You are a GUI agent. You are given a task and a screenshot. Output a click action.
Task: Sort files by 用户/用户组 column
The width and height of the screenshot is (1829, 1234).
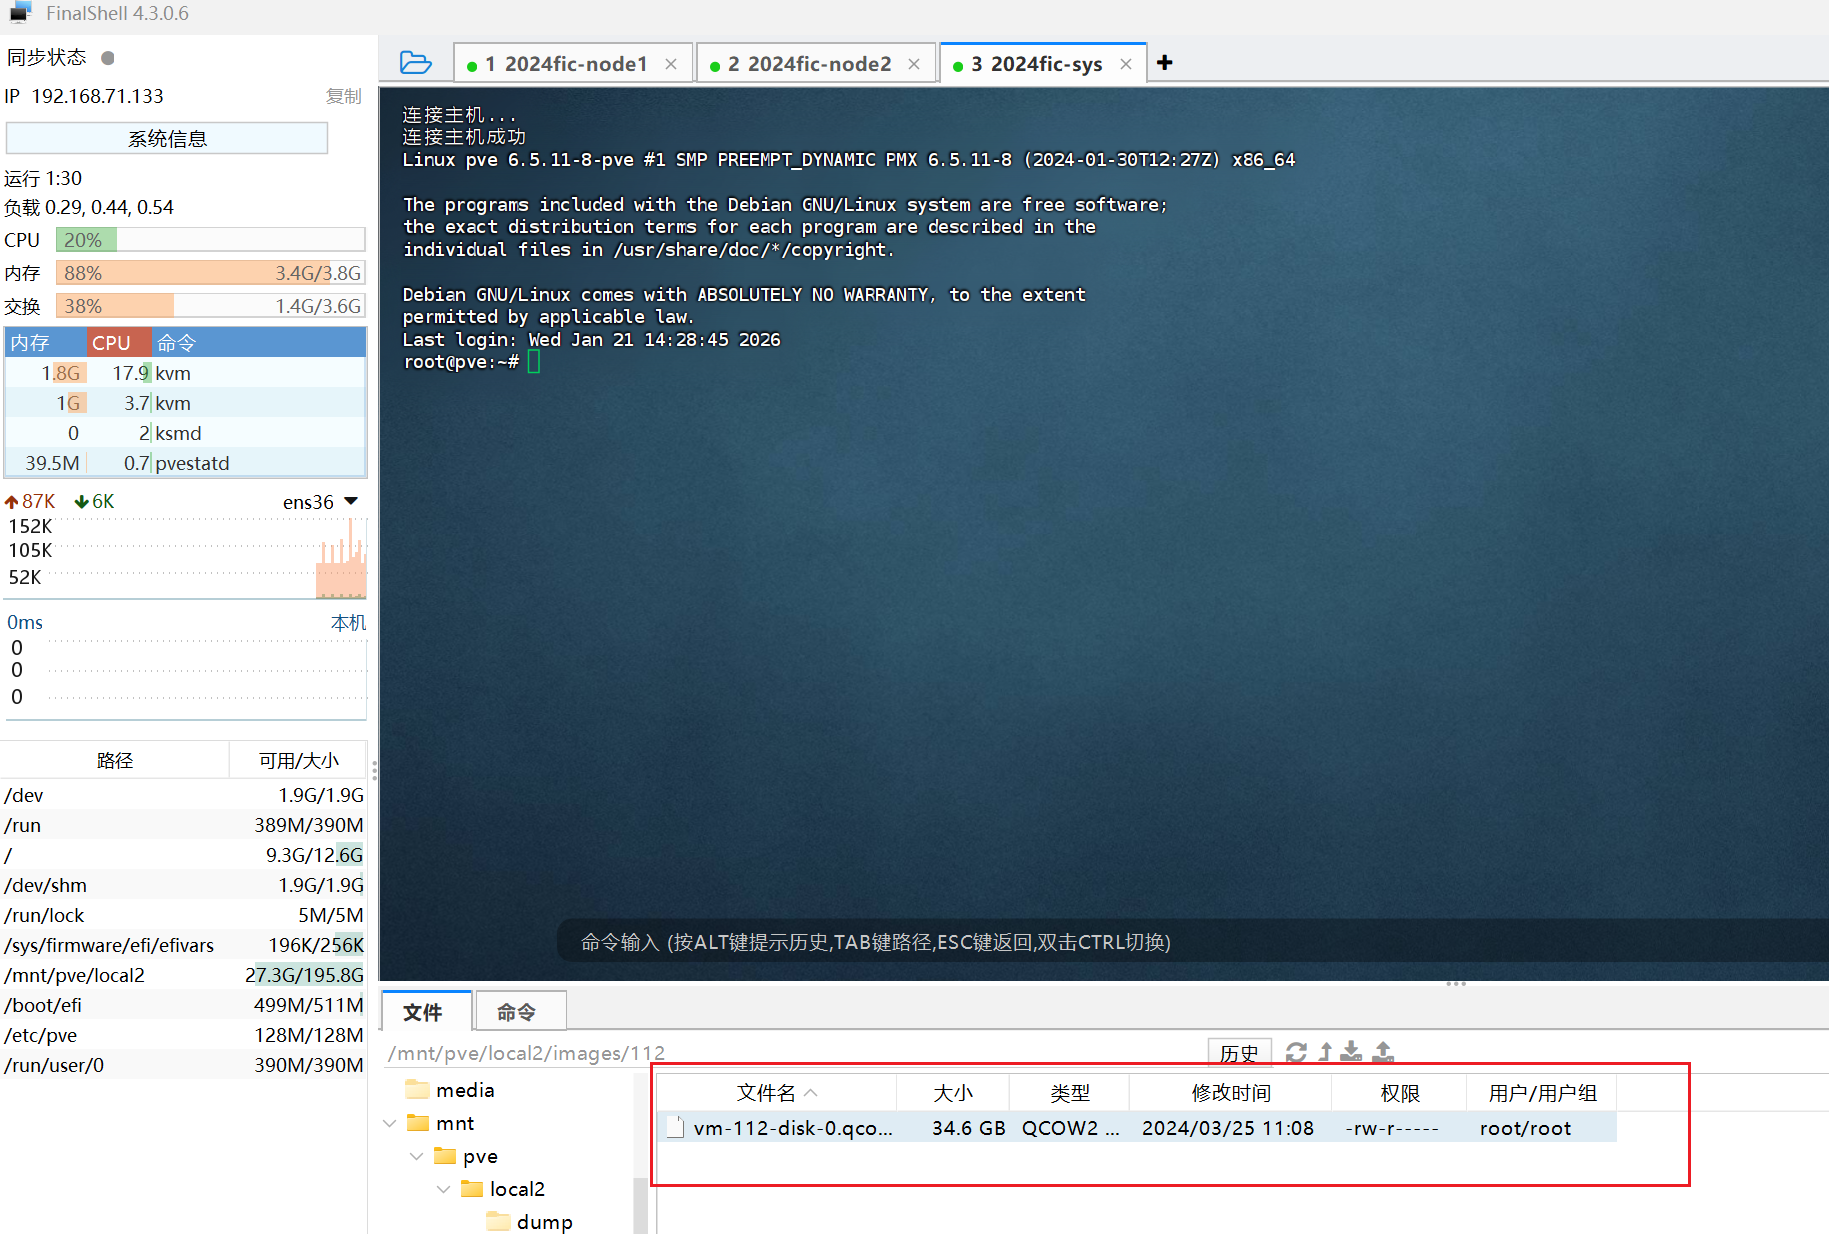click(1542, 1093)
